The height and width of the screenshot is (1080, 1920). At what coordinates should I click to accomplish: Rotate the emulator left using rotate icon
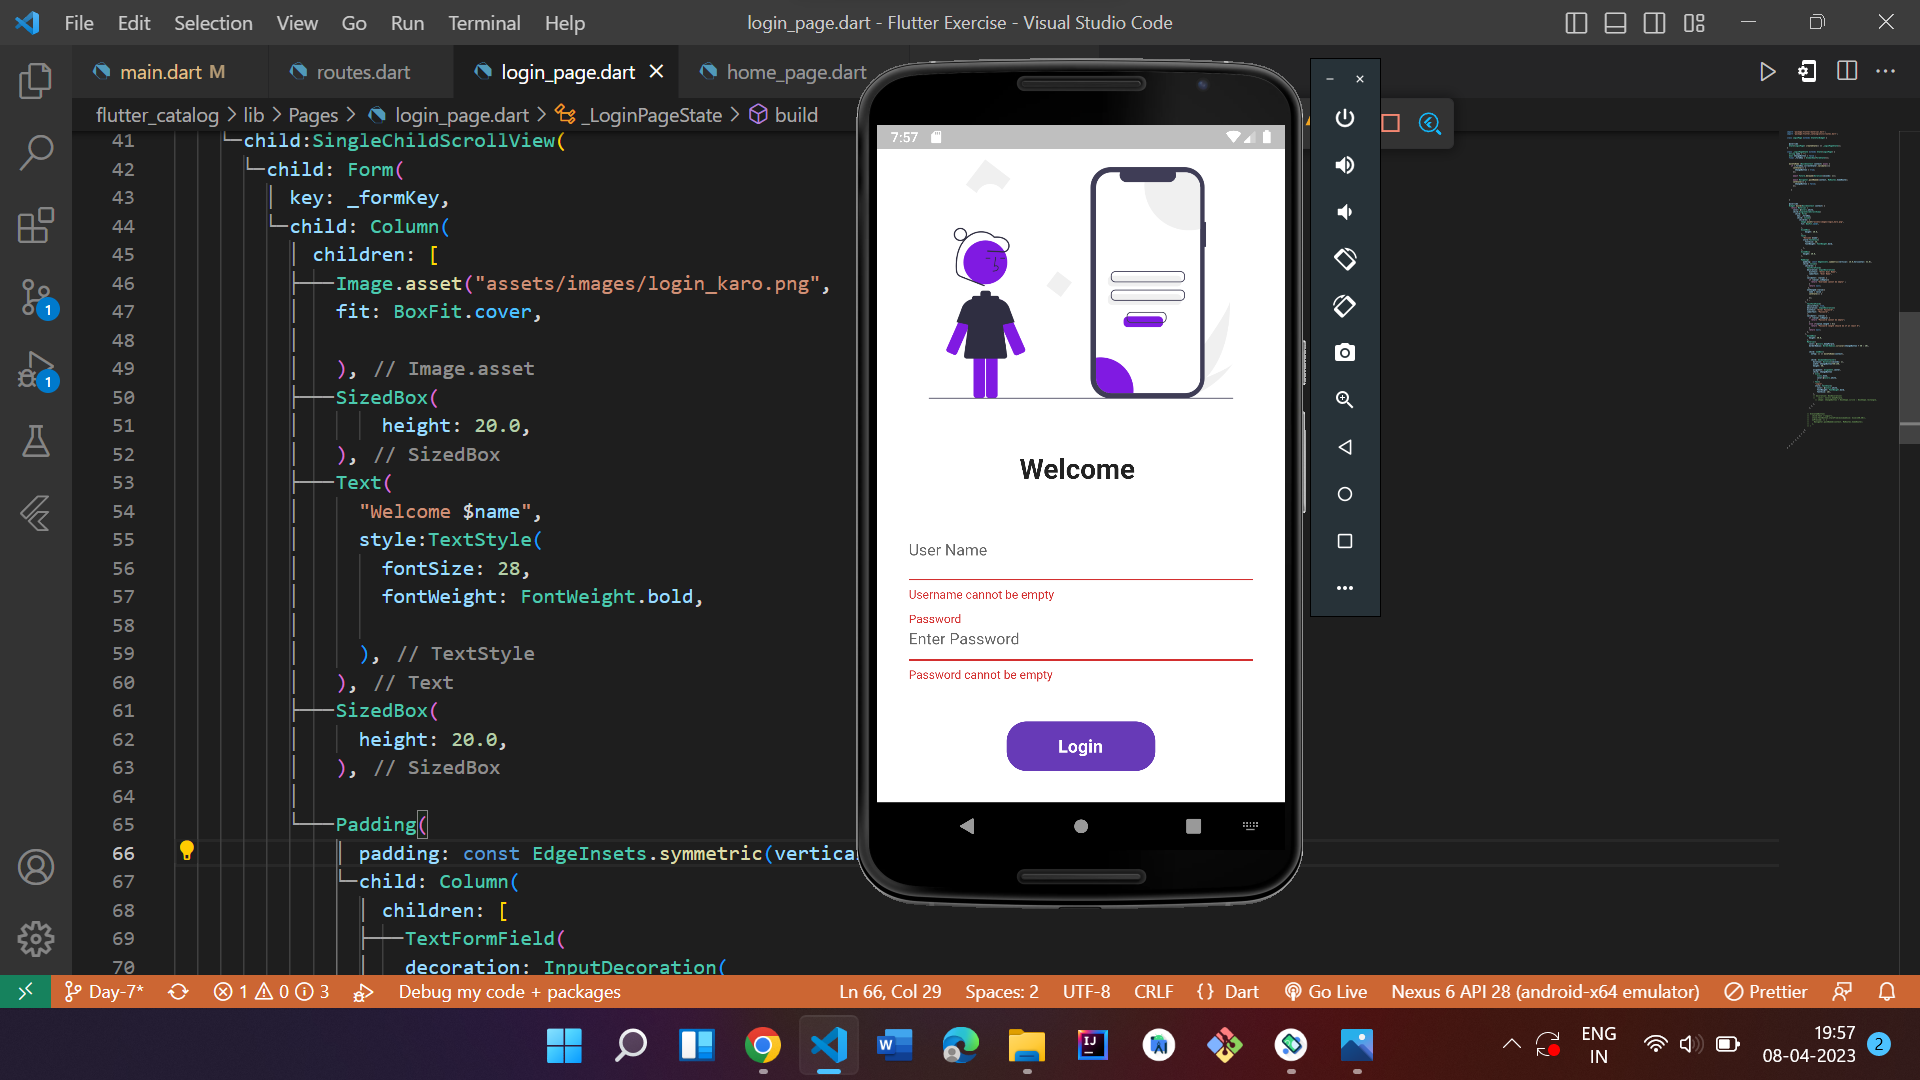[x=1344, y=258]
